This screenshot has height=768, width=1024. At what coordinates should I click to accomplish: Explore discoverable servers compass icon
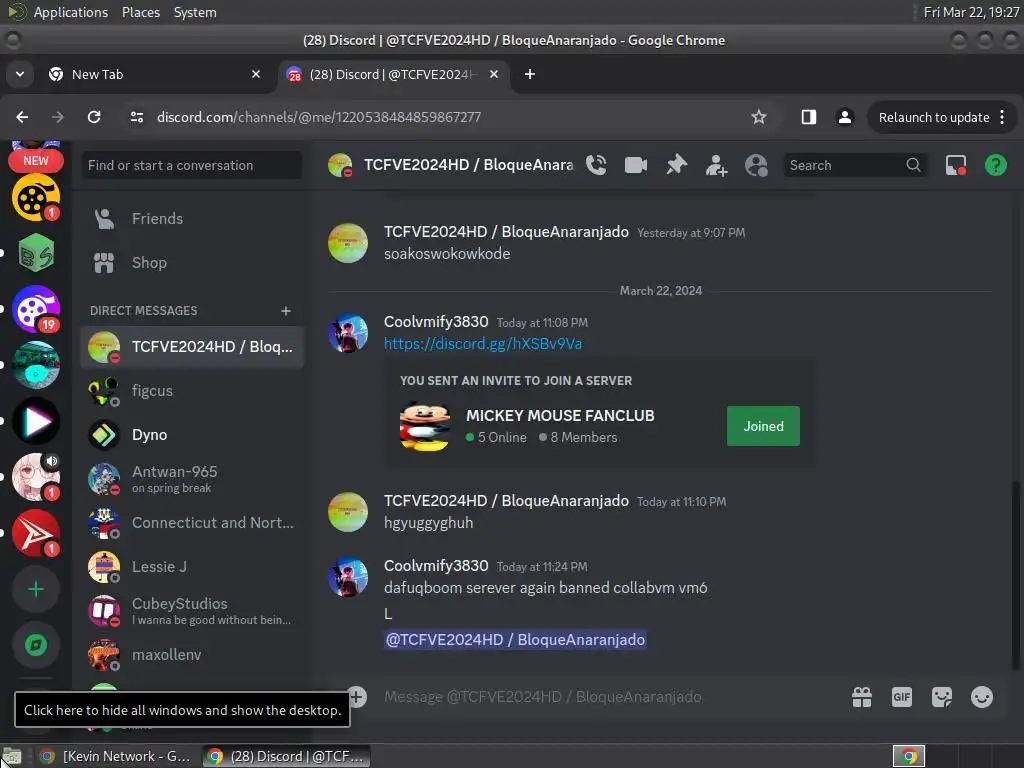pyautogui.click(x=36, y=645)
